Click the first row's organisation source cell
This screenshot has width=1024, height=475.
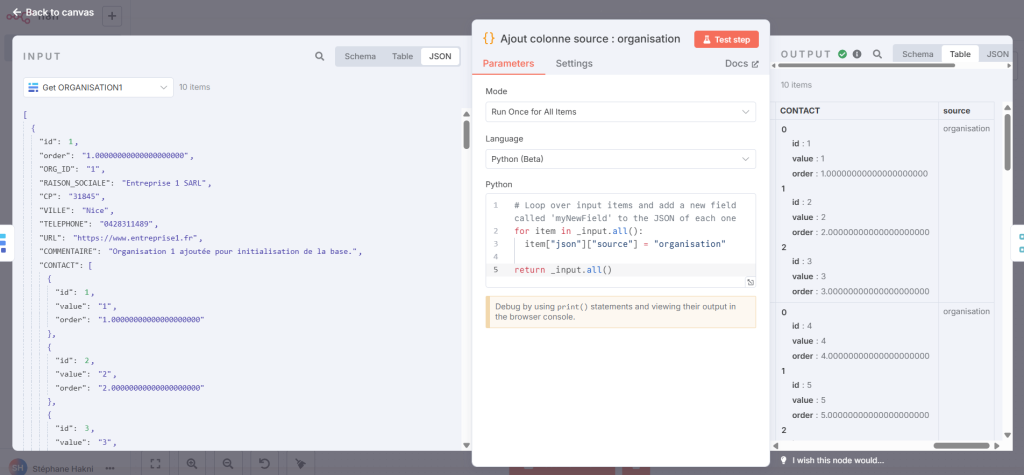pos(967,129)
